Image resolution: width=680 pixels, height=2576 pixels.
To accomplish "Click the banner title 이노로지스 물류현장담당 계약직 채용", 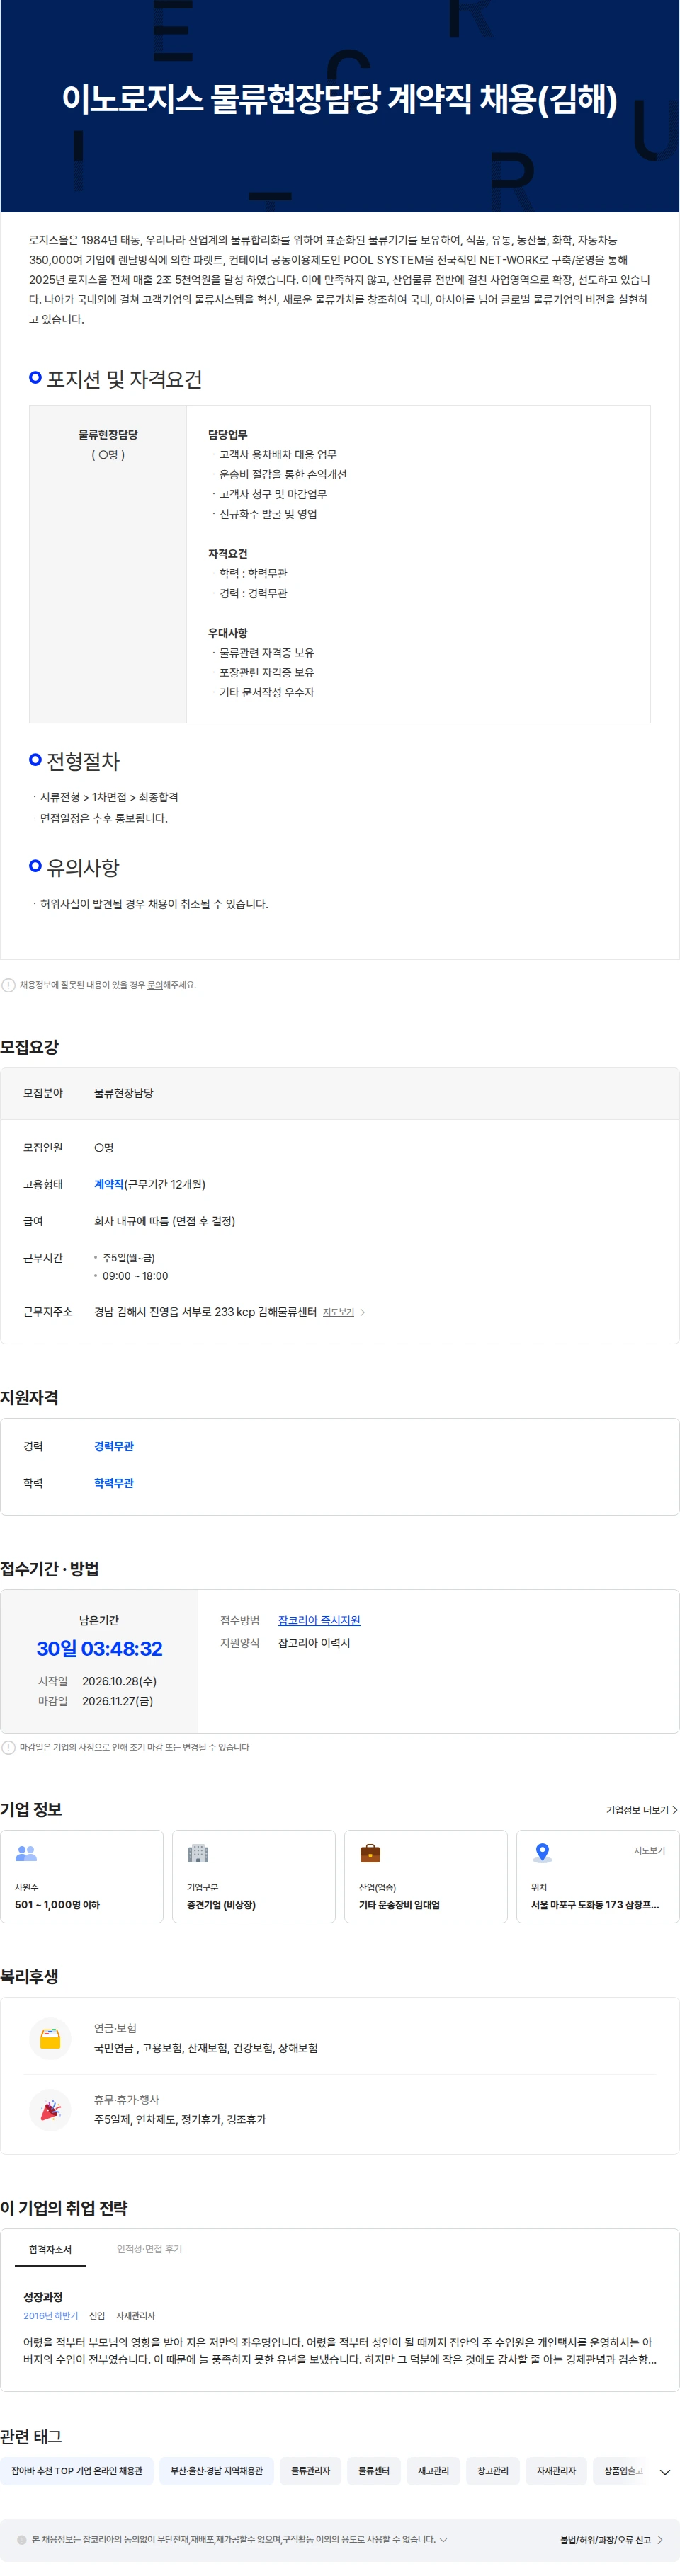I will 340,98.
